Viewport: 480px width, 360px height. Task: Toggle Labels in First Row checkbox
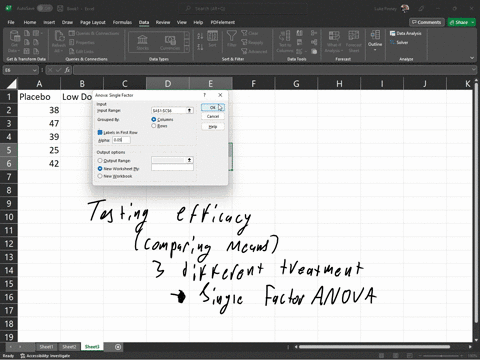(100, 132)
